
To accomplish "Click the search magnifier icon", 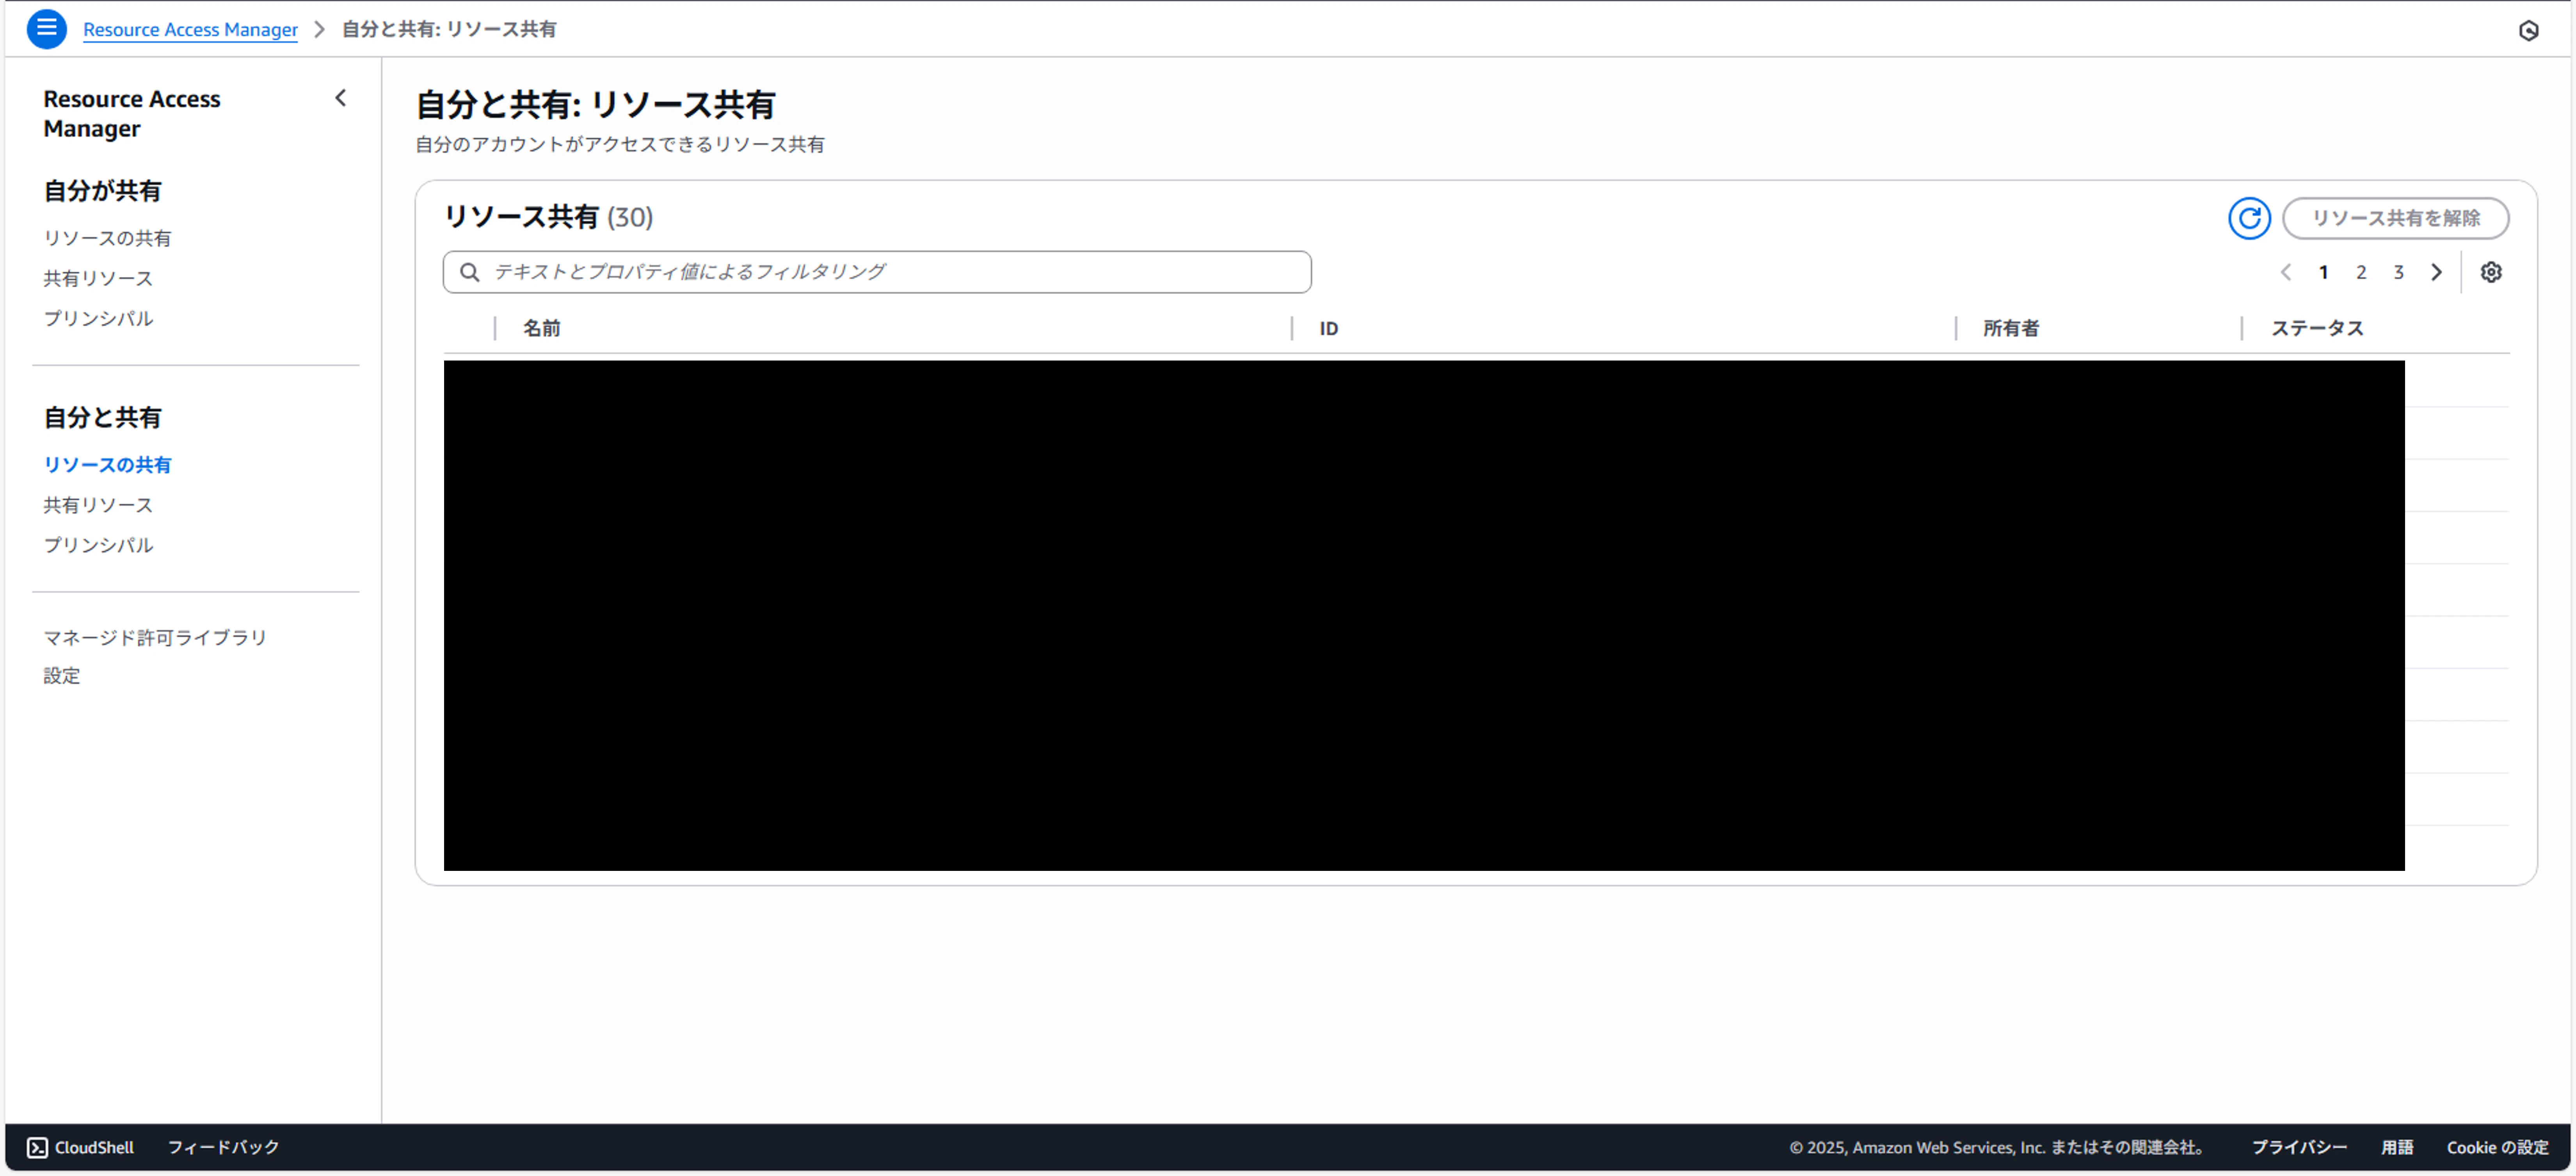I will click(469, 272).
